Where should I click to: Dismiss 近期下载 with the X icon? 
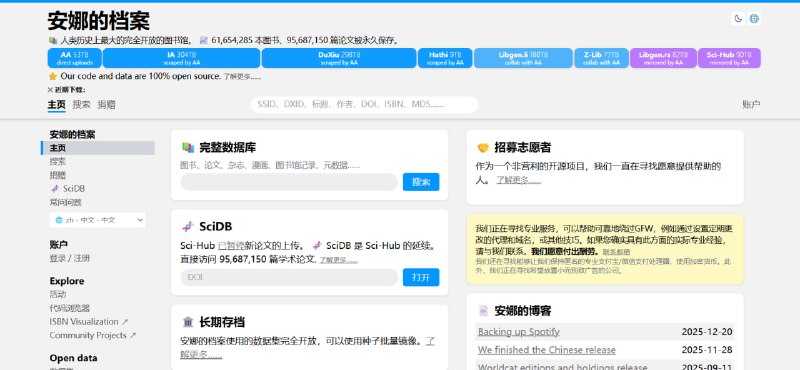(x=50, y=90)
